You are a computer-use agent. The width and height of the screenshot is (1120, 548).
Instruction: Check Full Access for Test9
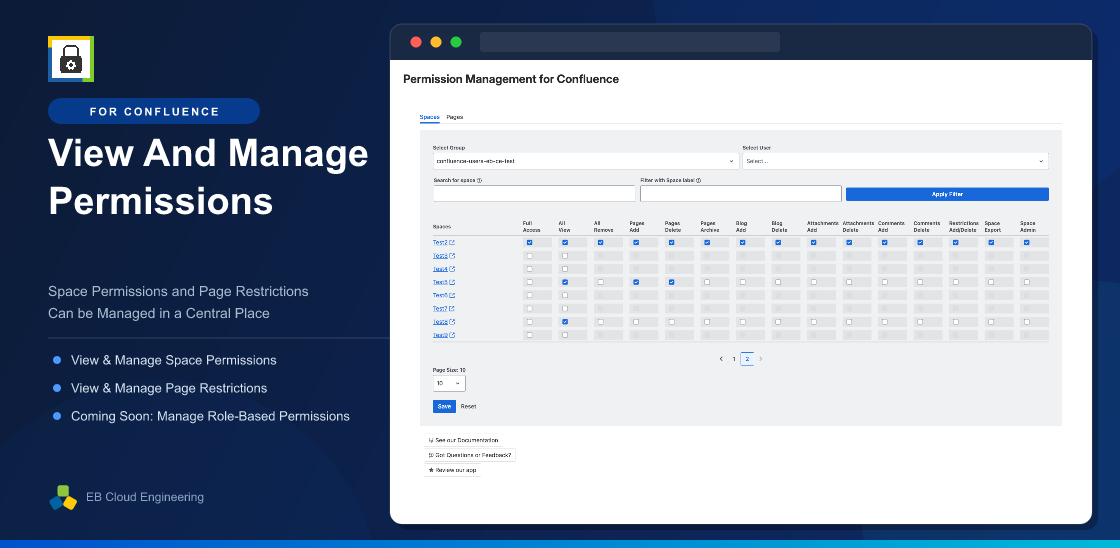click(x=529, y=335)
